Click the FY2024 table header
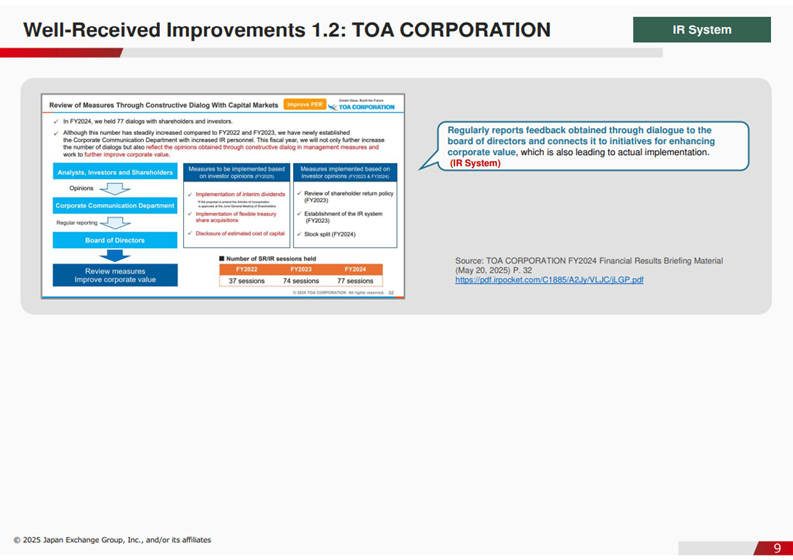The height and width of the screenshot is (560, 793). click(x=355, y=269)
